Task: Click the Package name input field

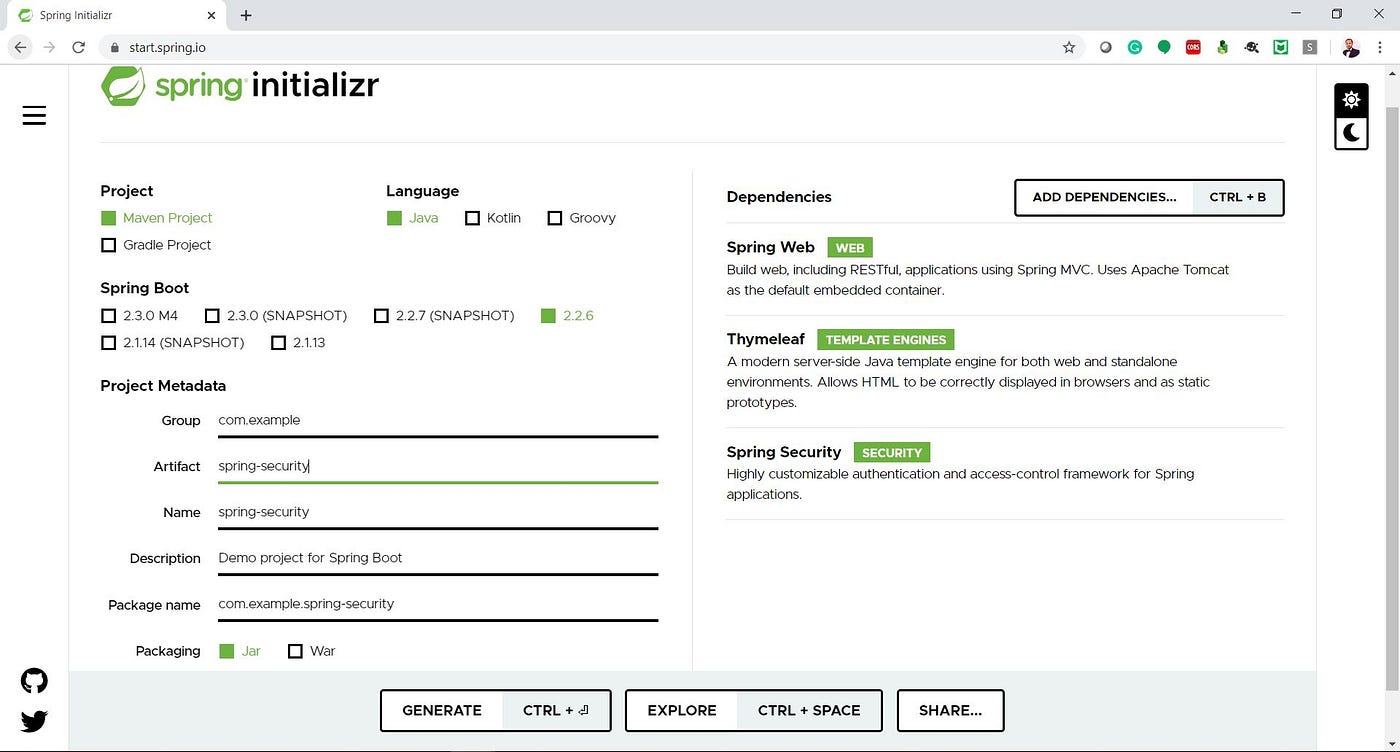Action: (438, 605)
